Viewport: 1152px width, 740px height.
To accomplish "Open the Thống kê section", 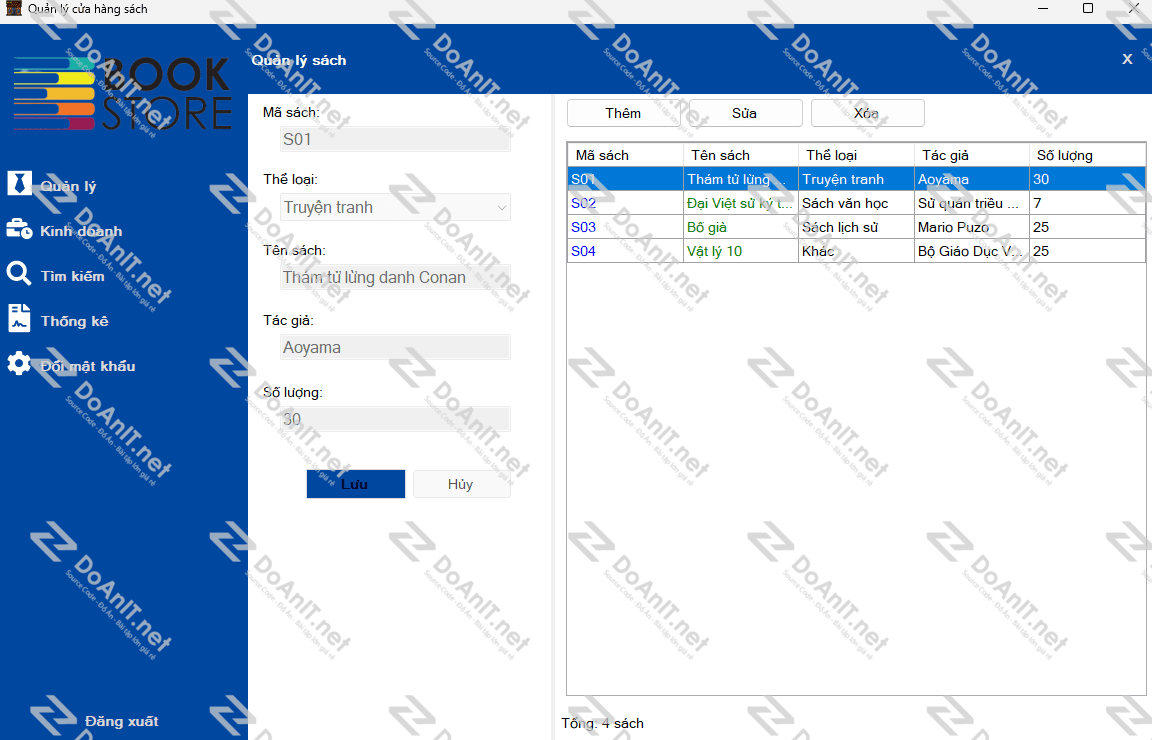I will (74, 321).
